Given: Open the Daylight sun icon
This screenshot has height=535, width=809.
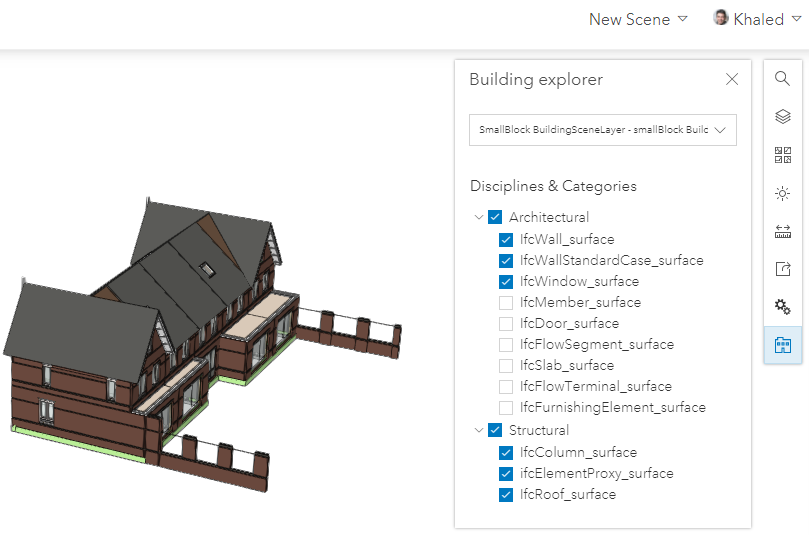Looking at the screenshot, I should (782, 193).
